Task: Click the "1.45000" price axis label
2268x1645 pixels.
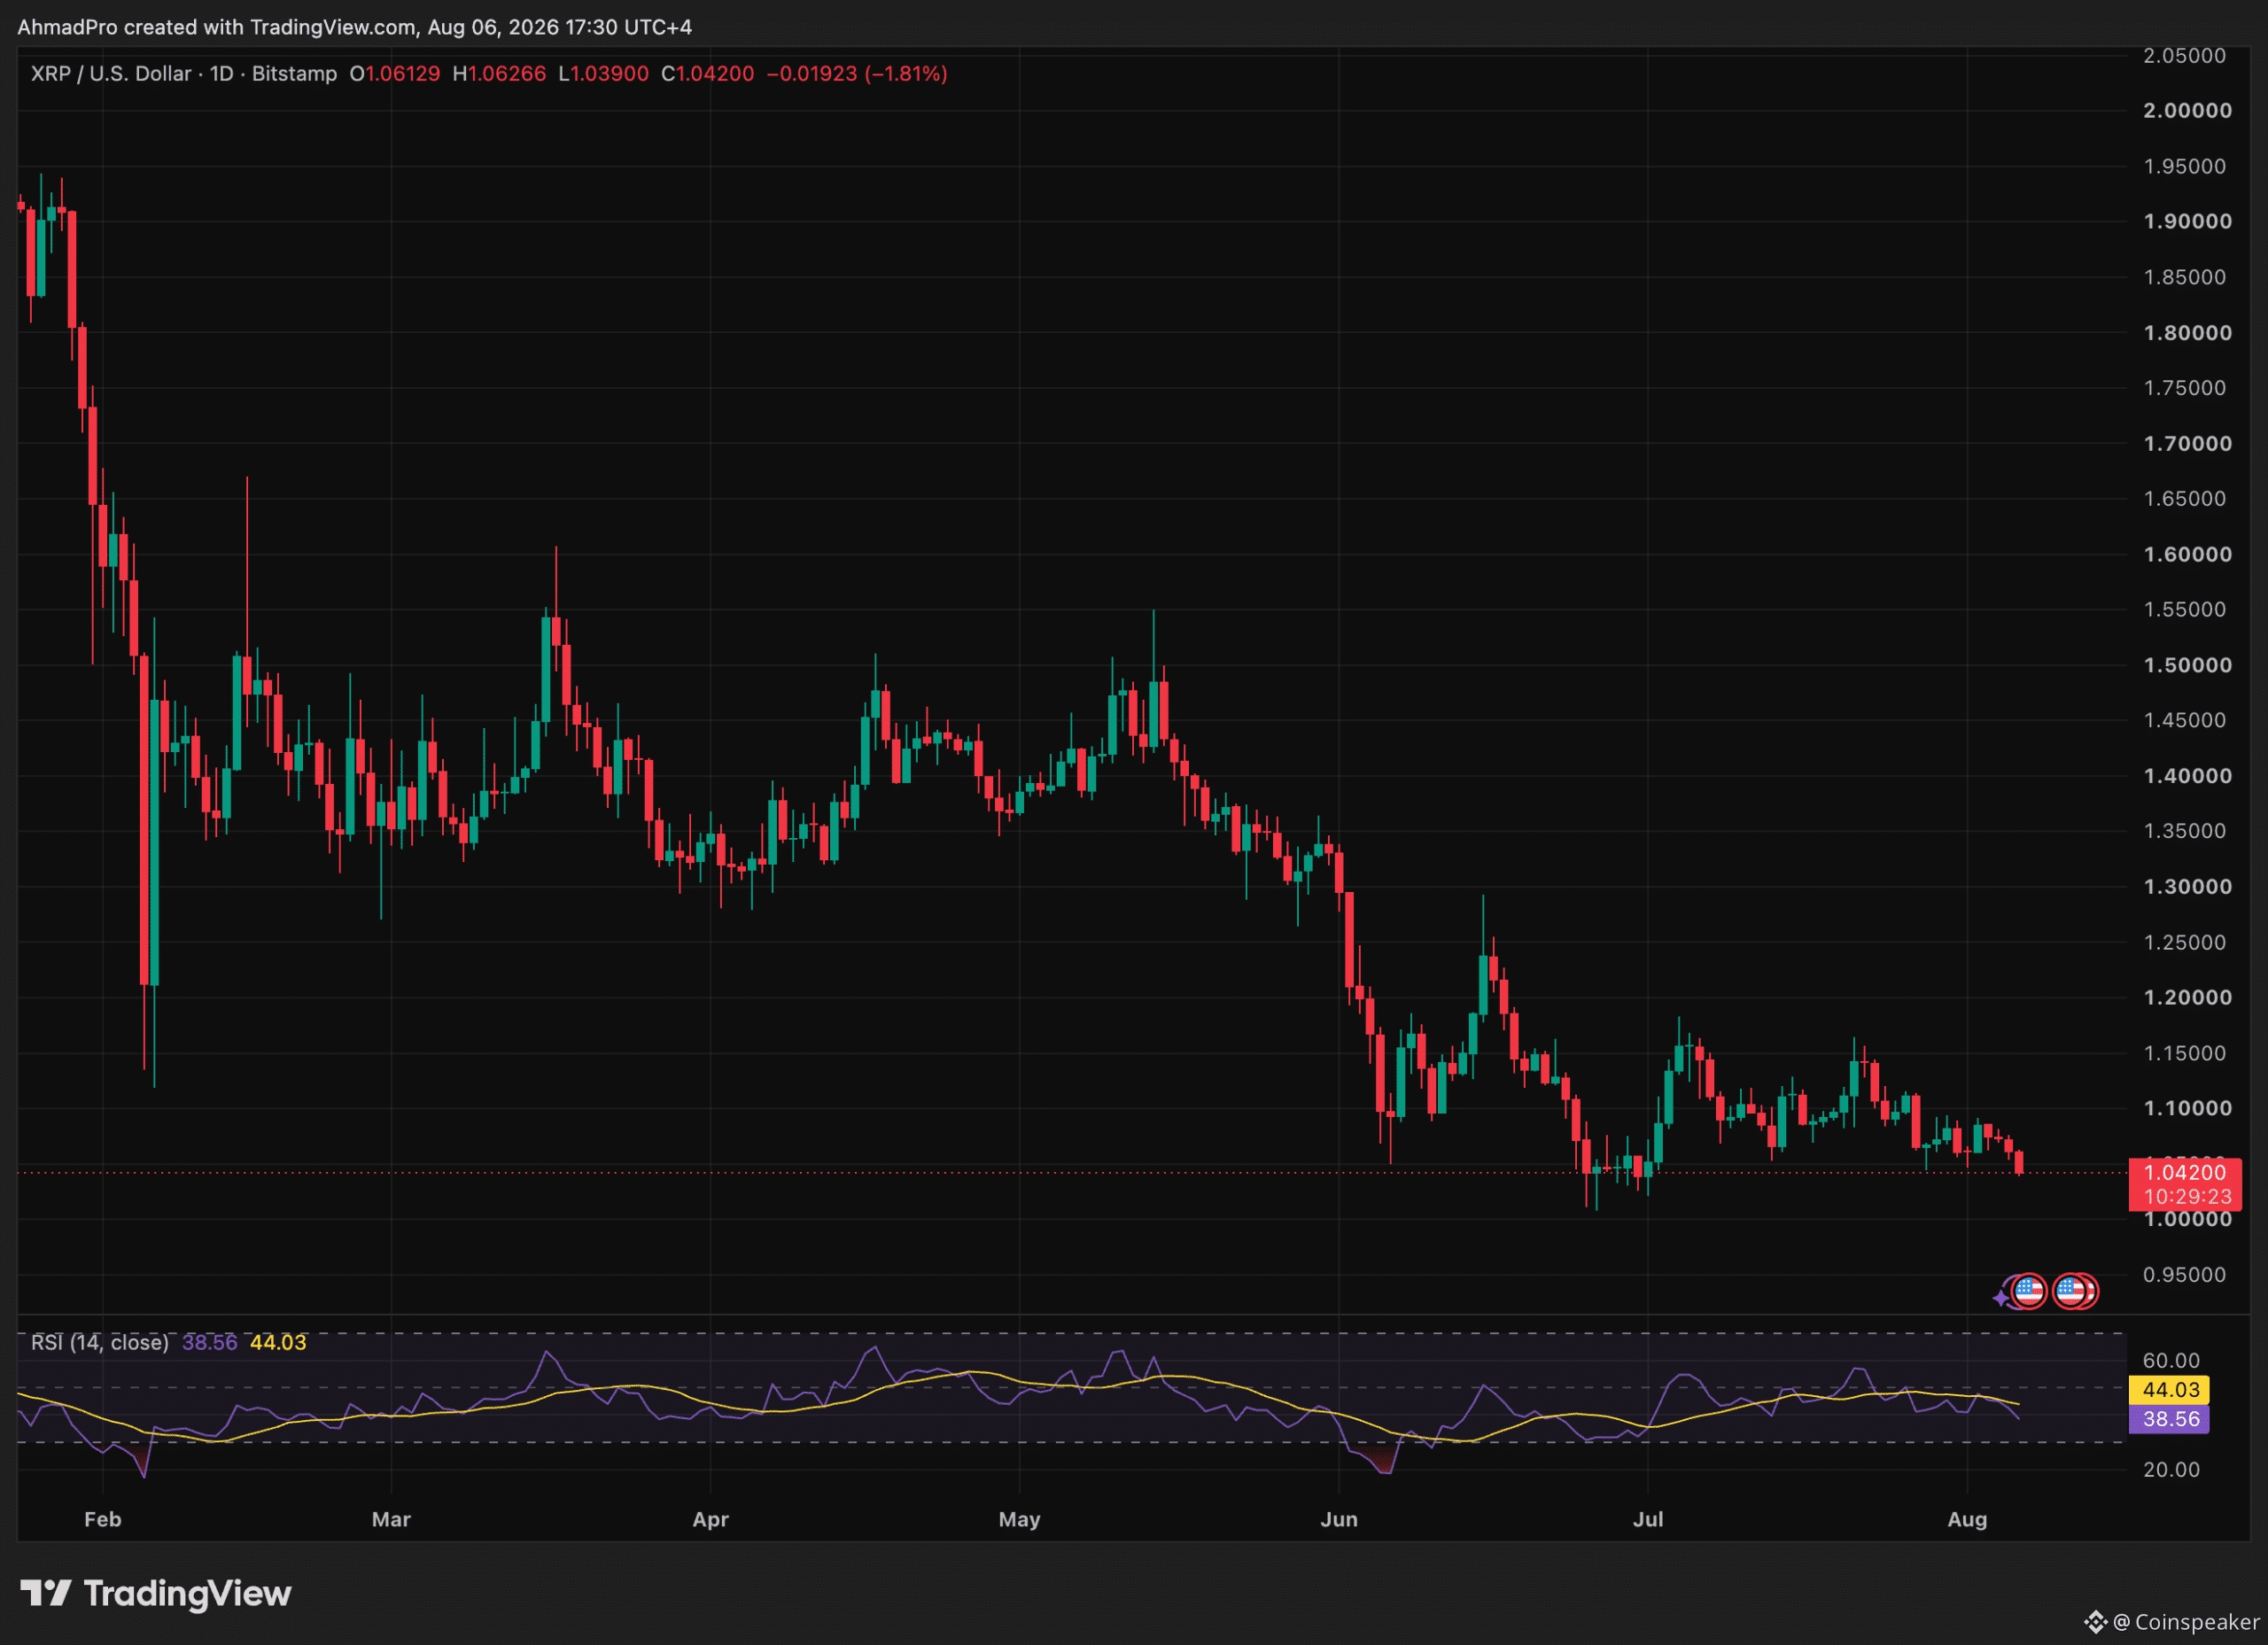Action: click(2185, 720)
